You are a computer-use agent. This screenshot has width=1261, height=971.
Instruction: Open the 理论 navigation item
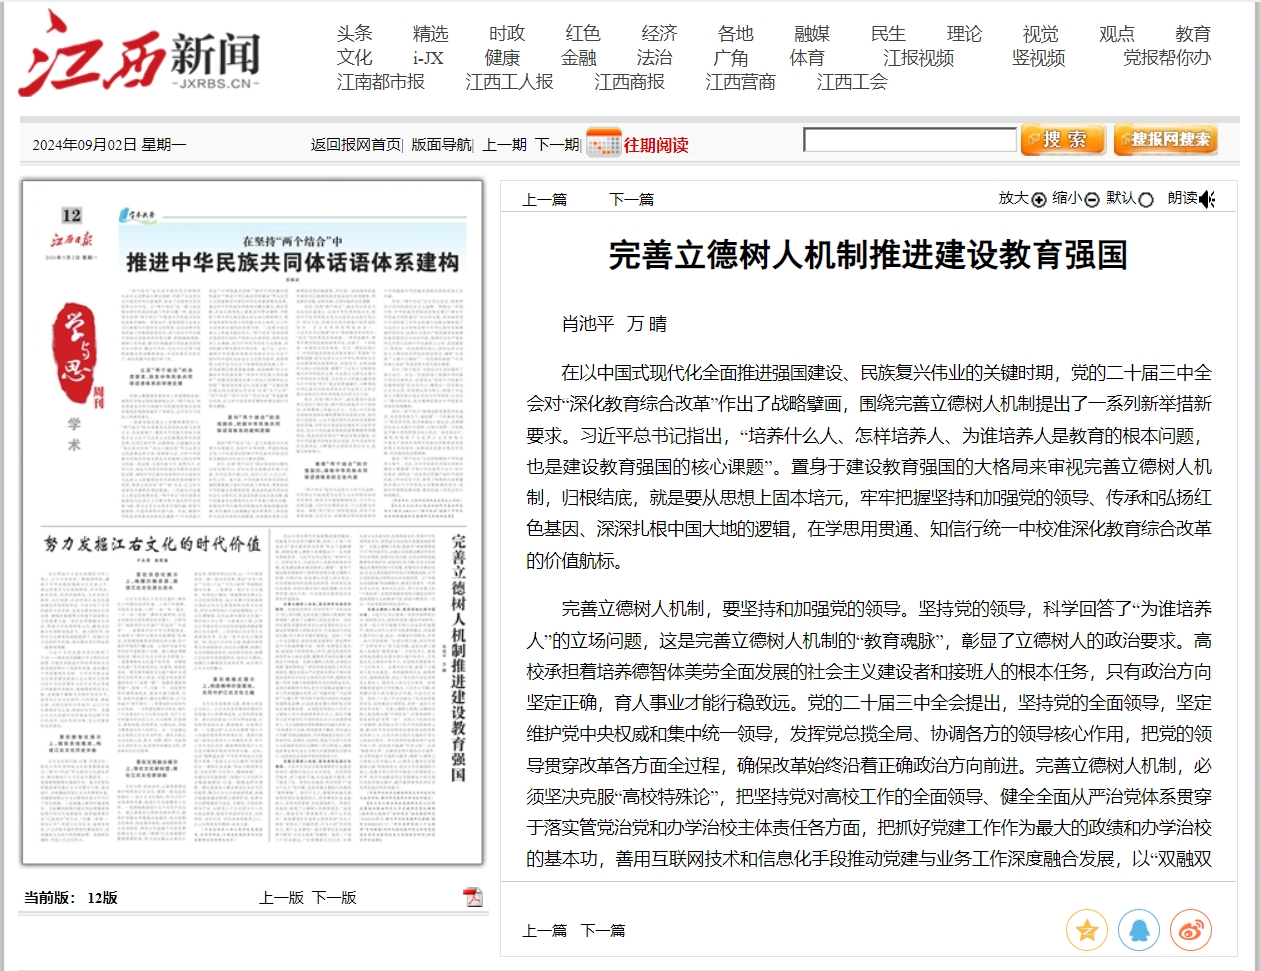964,34
